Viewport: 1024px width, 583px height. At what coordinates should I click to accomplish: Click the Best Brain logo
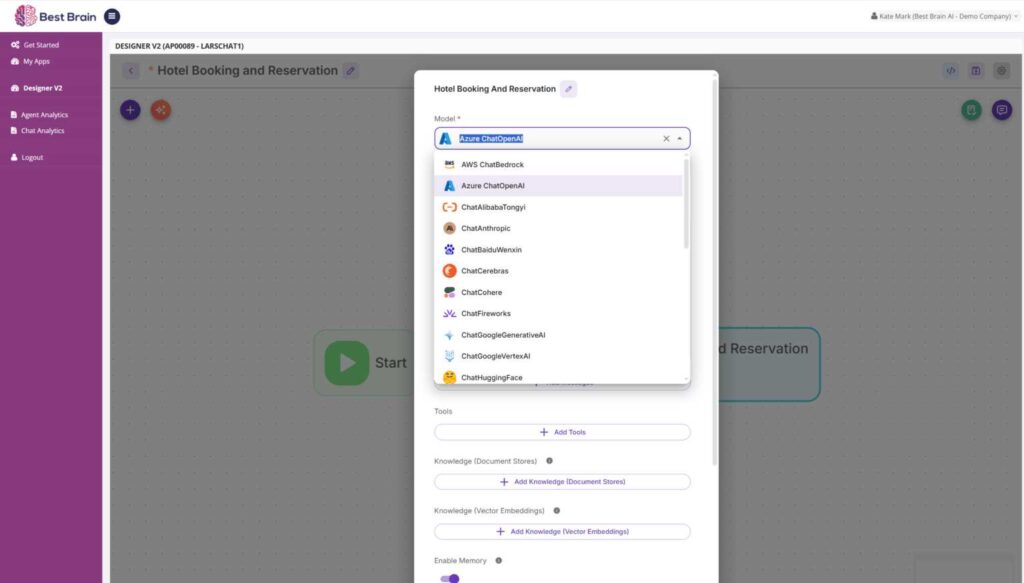pyautogui.click(x=56, y=16)
